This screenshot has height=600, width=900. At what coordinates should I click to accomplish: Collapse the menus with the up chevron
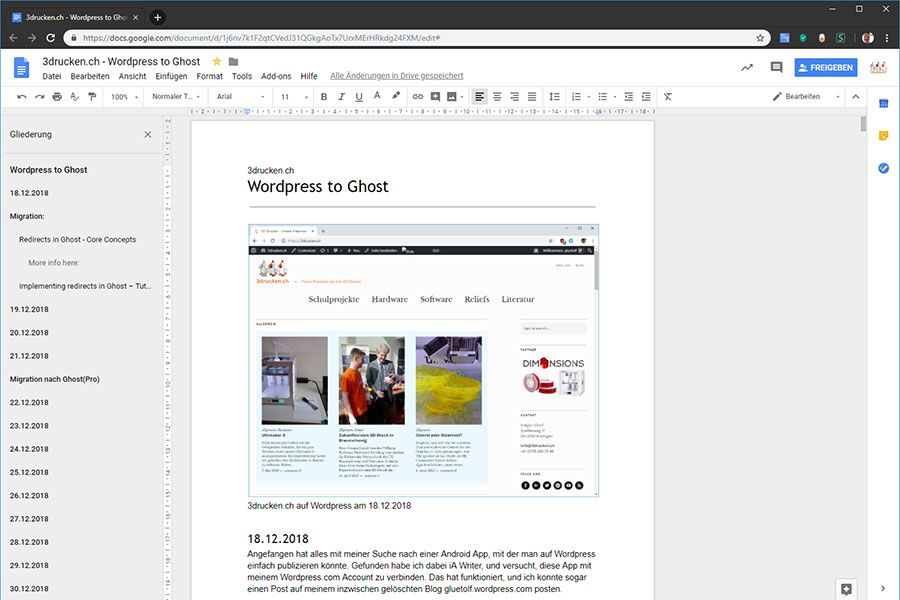(x=856, y=96)
